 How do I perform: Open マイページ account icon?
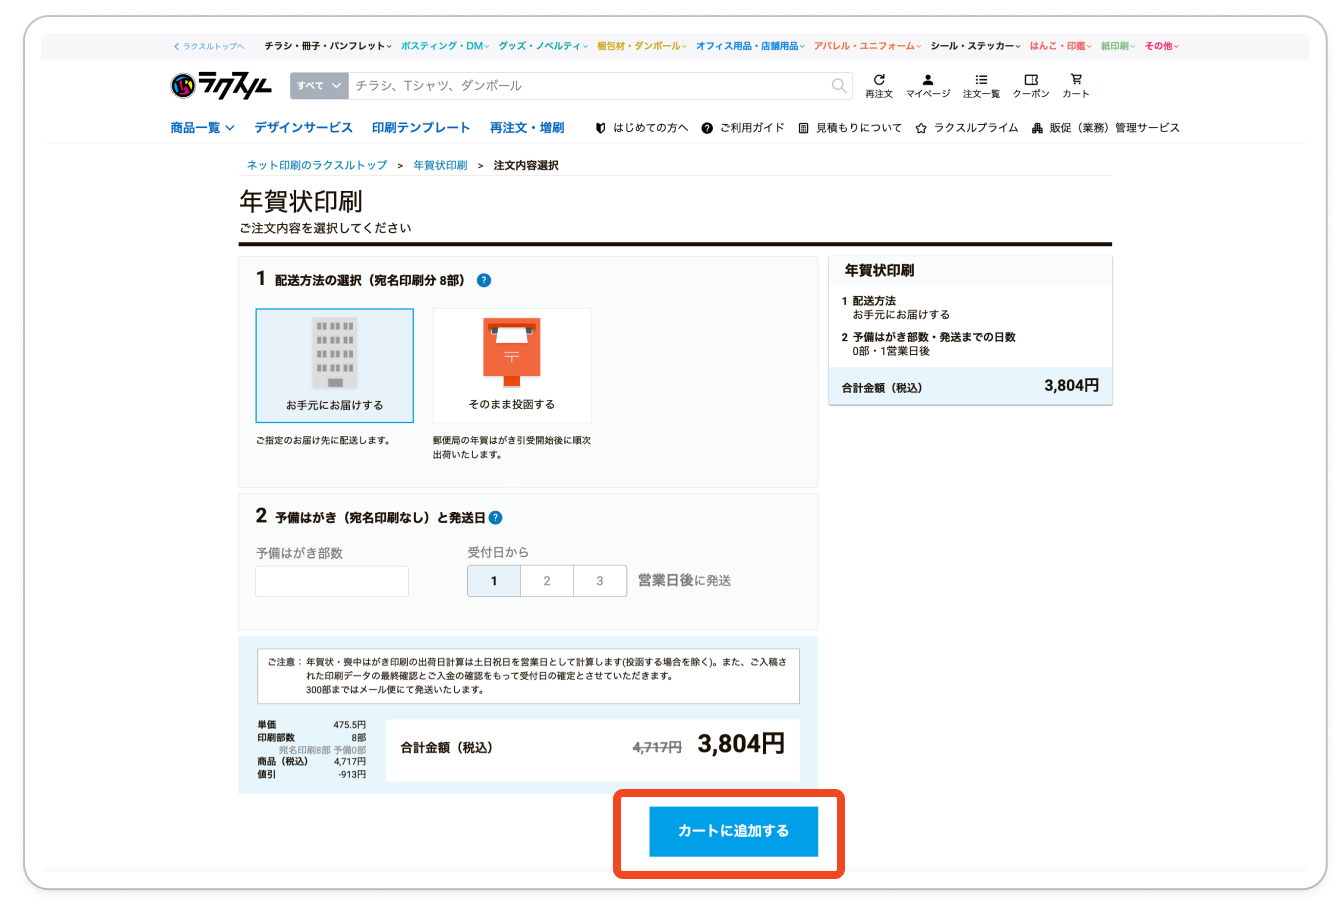coord(928,85)
